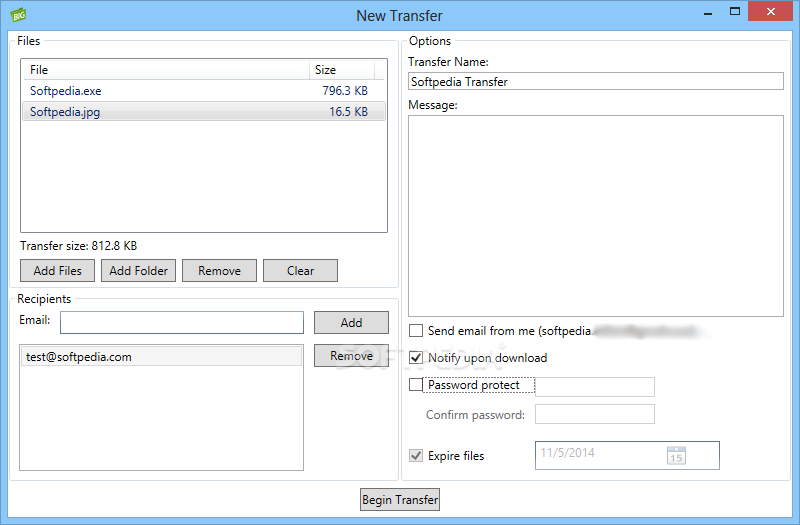Viewport: 800px width, 525px height.
Task: Remove recipient with Recipients Remove button
Action: tap(351, 356)
